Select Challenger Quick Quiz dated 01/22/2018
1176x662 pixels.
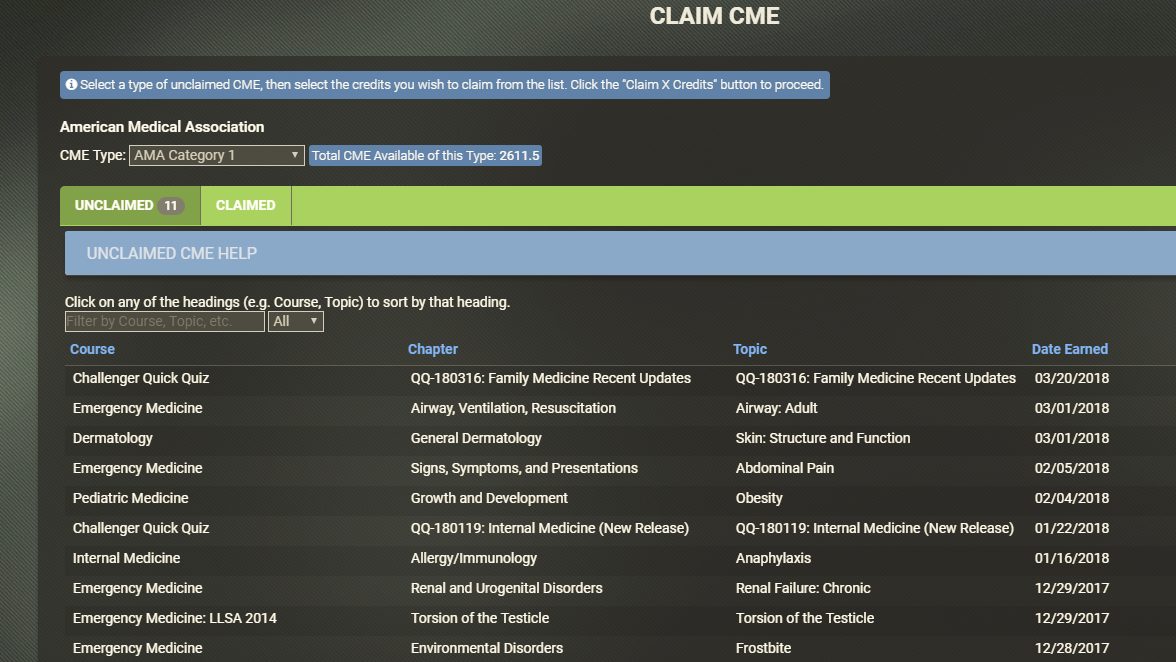point(620,529)
